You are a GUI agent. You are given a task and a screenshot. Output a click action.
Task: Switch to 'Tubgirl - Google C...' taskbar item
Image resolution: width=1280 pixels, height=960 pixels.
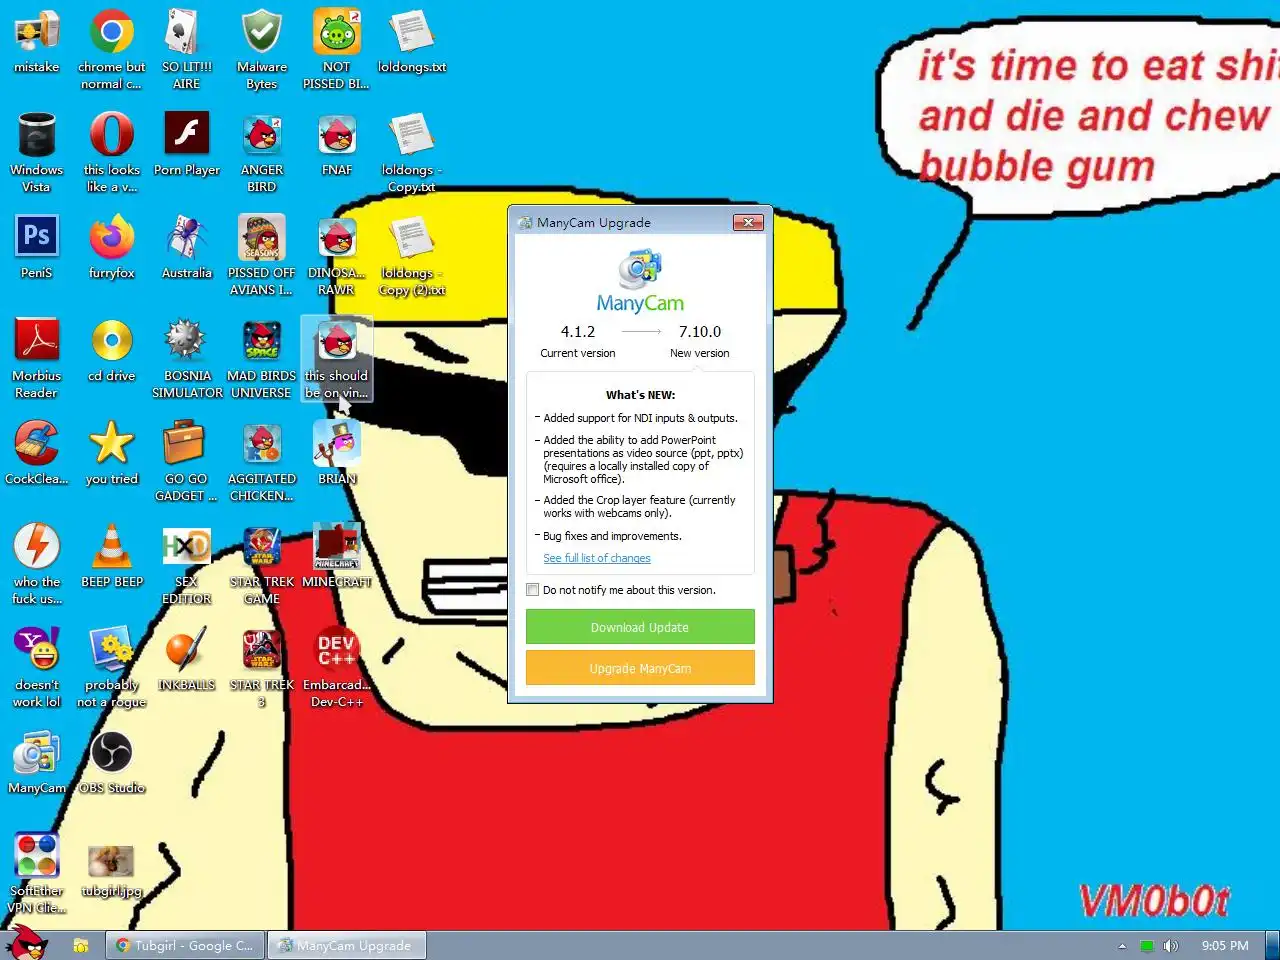click(x=185, y=945)
